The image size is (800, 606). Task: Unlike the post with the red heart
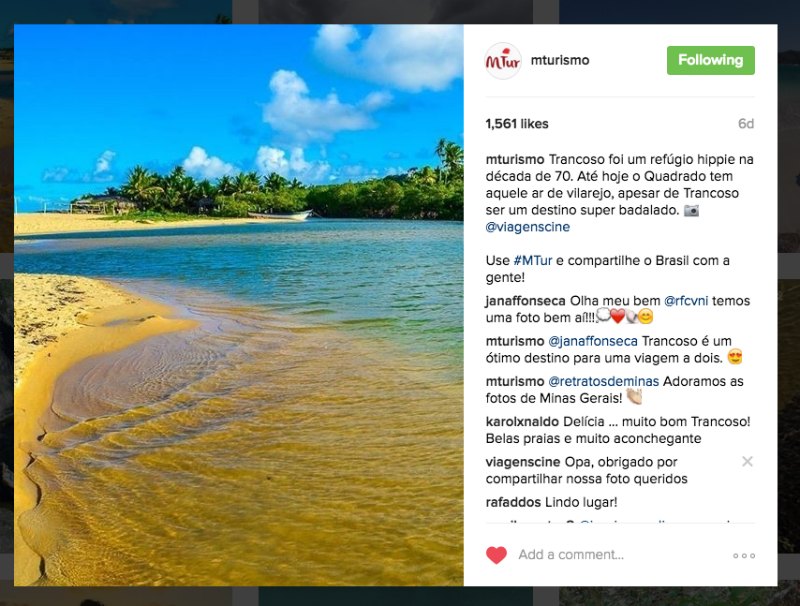(x=496, y=555)
